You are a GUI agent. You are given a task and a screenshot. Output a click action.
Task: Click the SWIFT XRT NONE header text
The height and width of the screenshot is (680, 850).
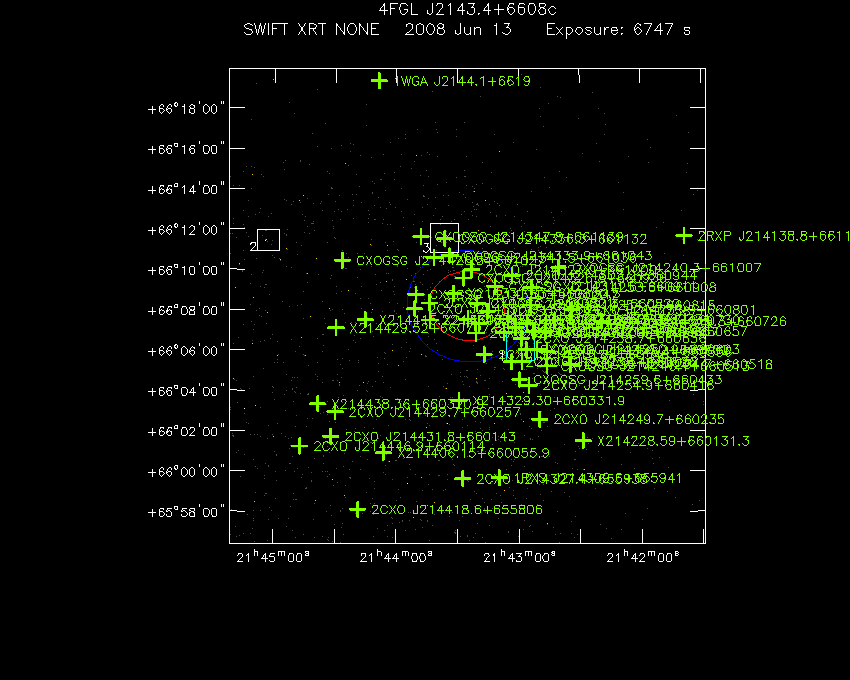click(311, 29)
